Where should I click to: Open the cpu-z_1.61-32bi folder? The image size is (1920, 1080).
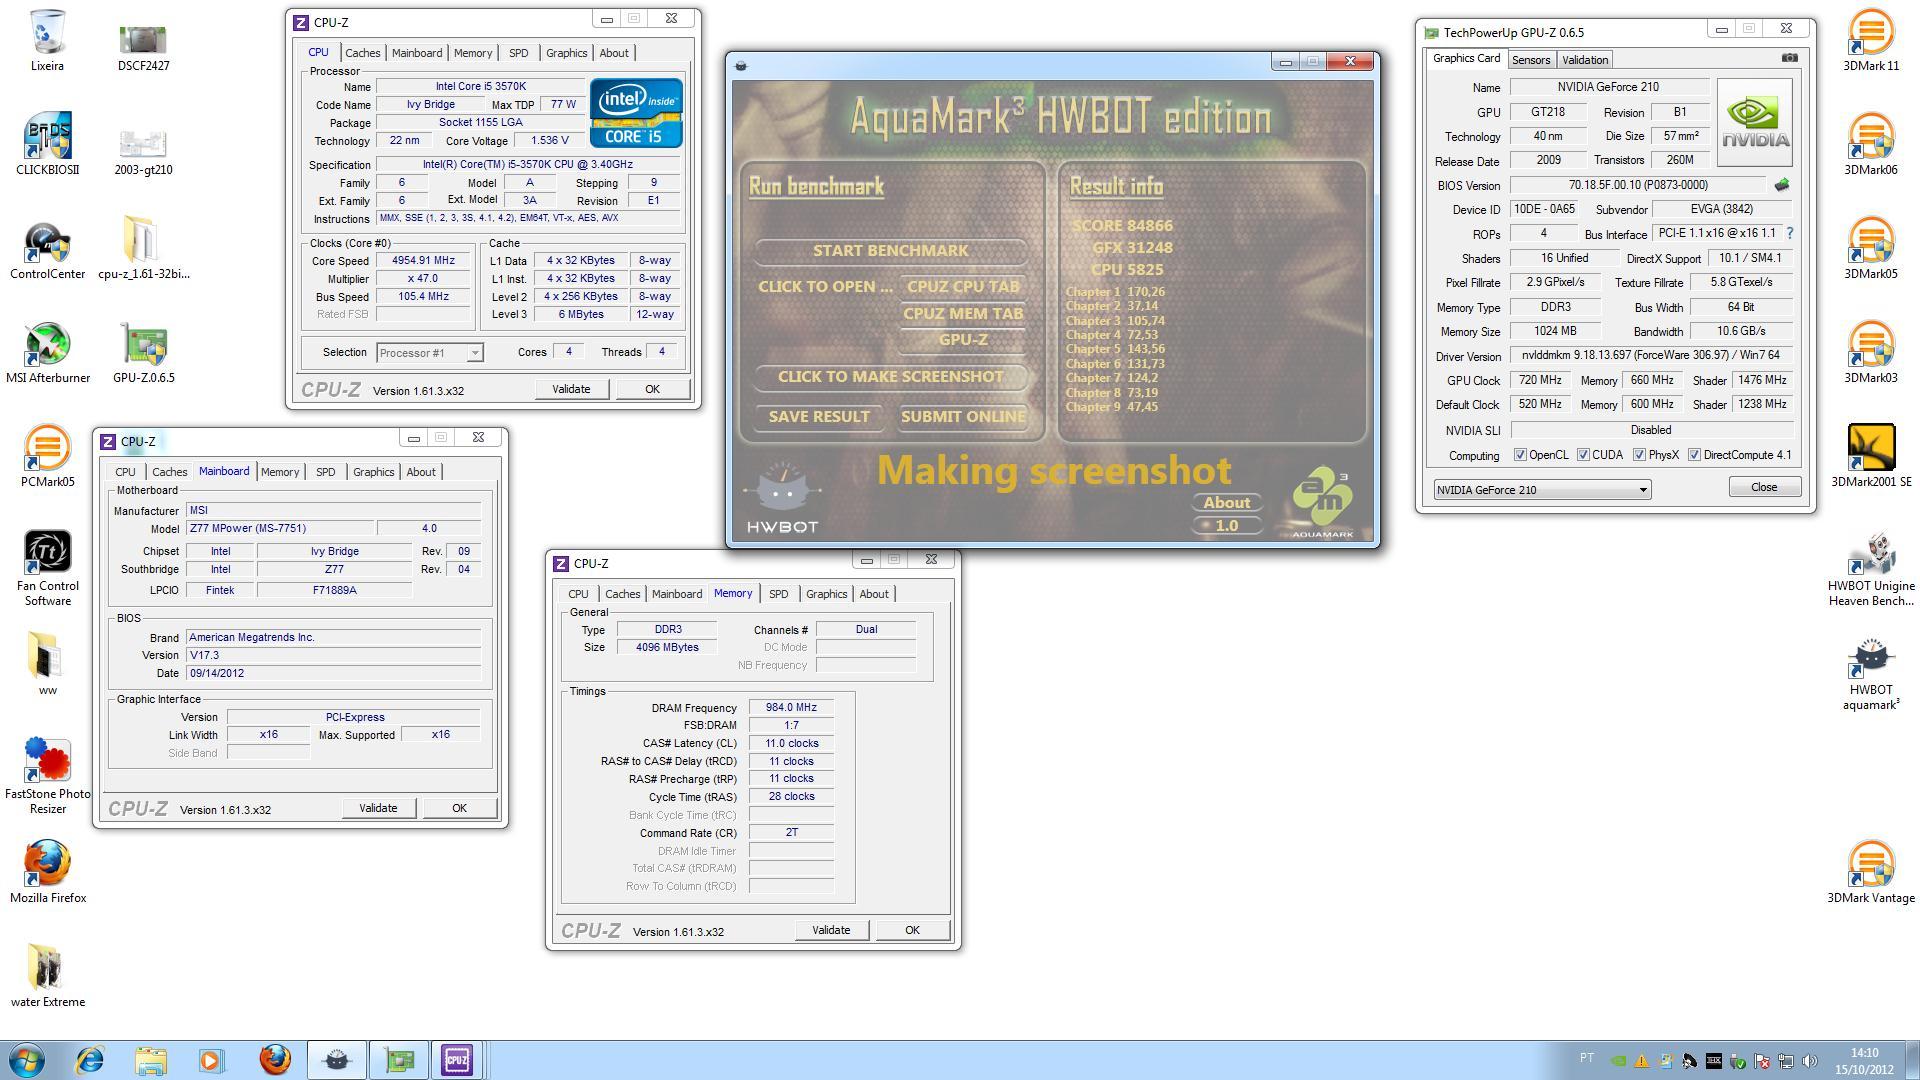click(x=143, y=247)
